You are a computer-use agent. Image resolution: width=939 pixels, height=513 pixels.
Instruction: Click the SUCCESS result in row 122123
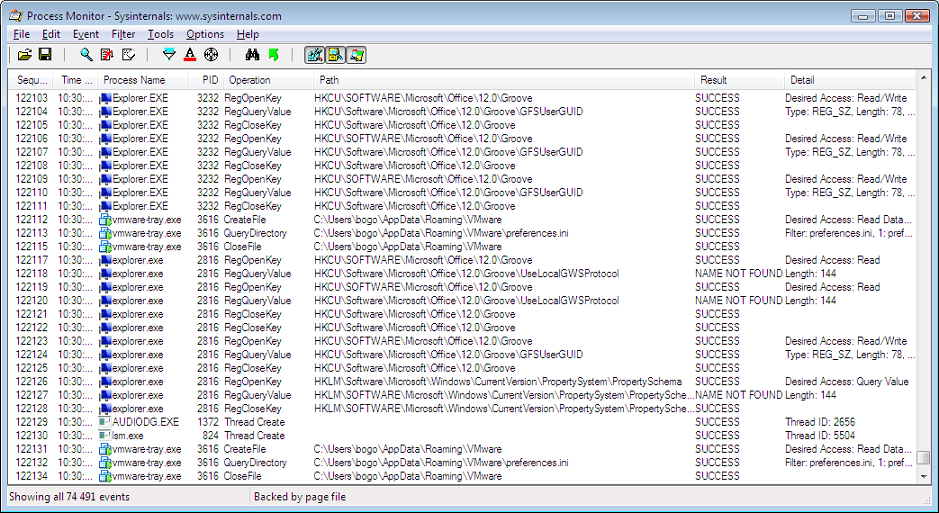pyautogui.click(x=717, y=341)
